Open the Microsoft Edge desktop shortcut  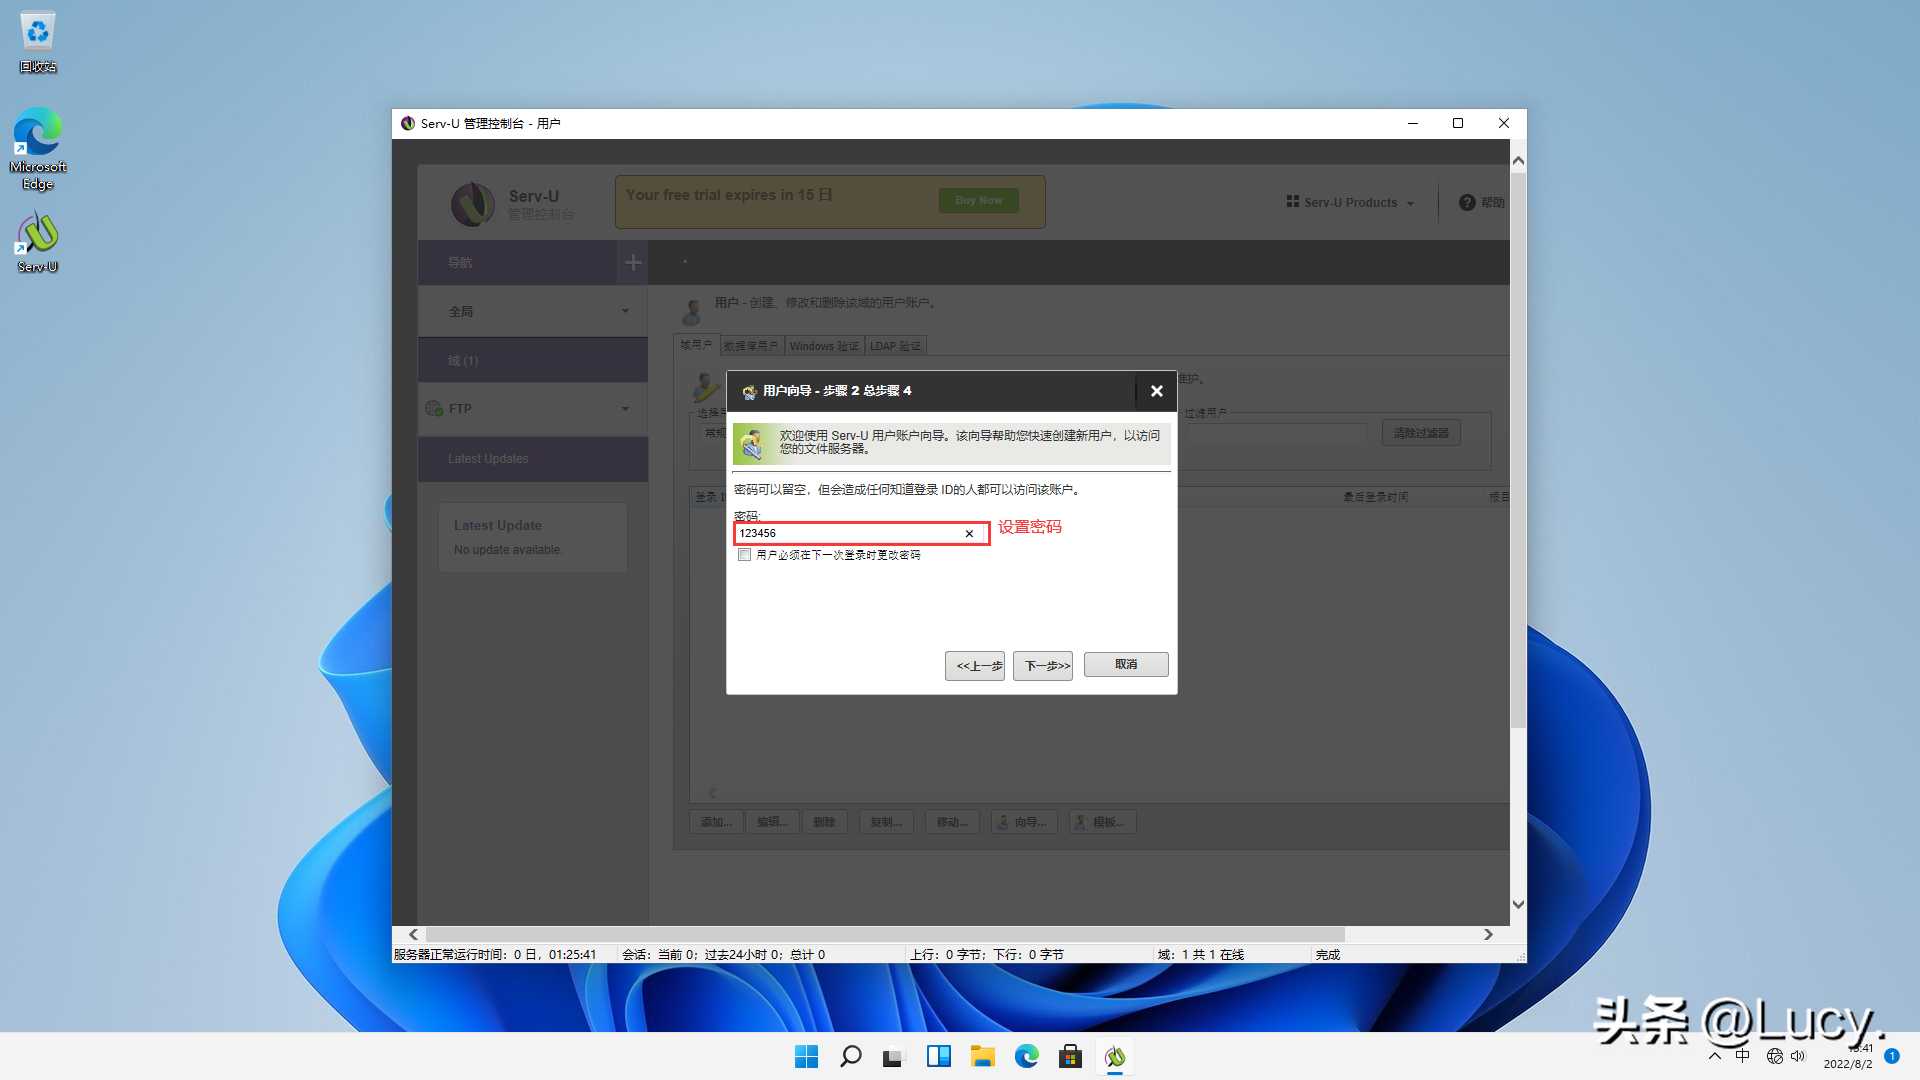click(38, 149)
